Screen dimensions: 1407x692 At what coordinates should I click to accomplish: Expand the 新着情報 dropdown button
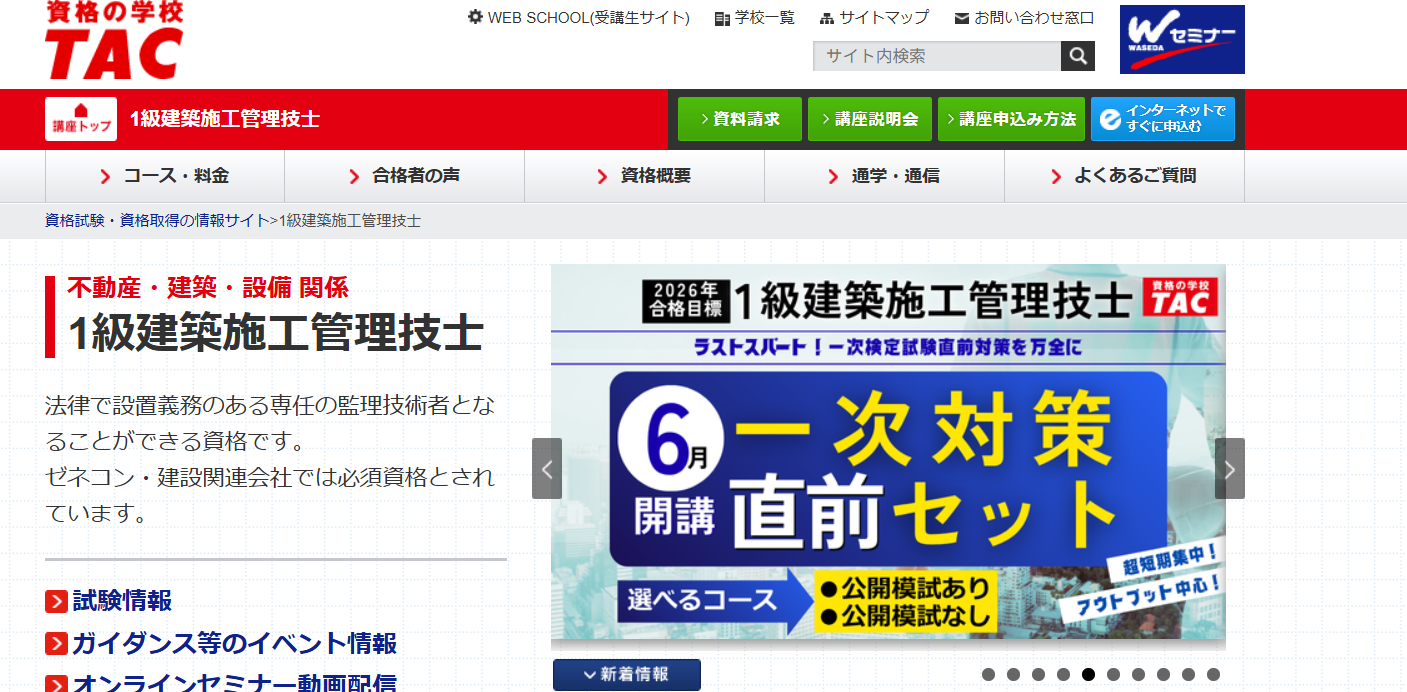[627, 675]
